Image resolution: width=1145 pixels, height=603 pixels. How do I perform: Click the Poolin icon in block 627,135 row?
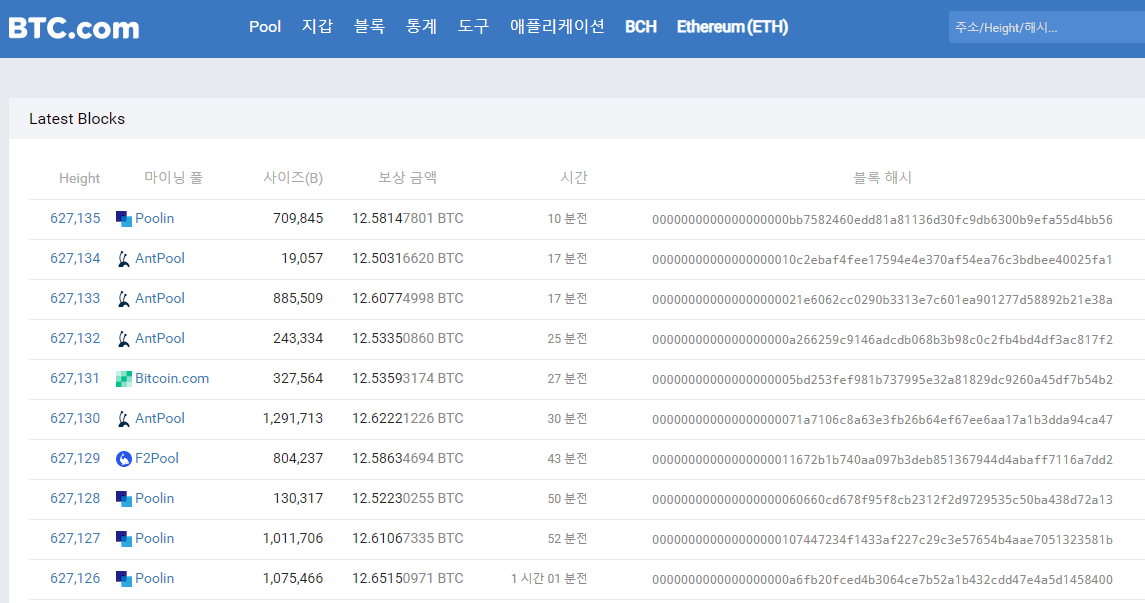click(x=123, y=219)
